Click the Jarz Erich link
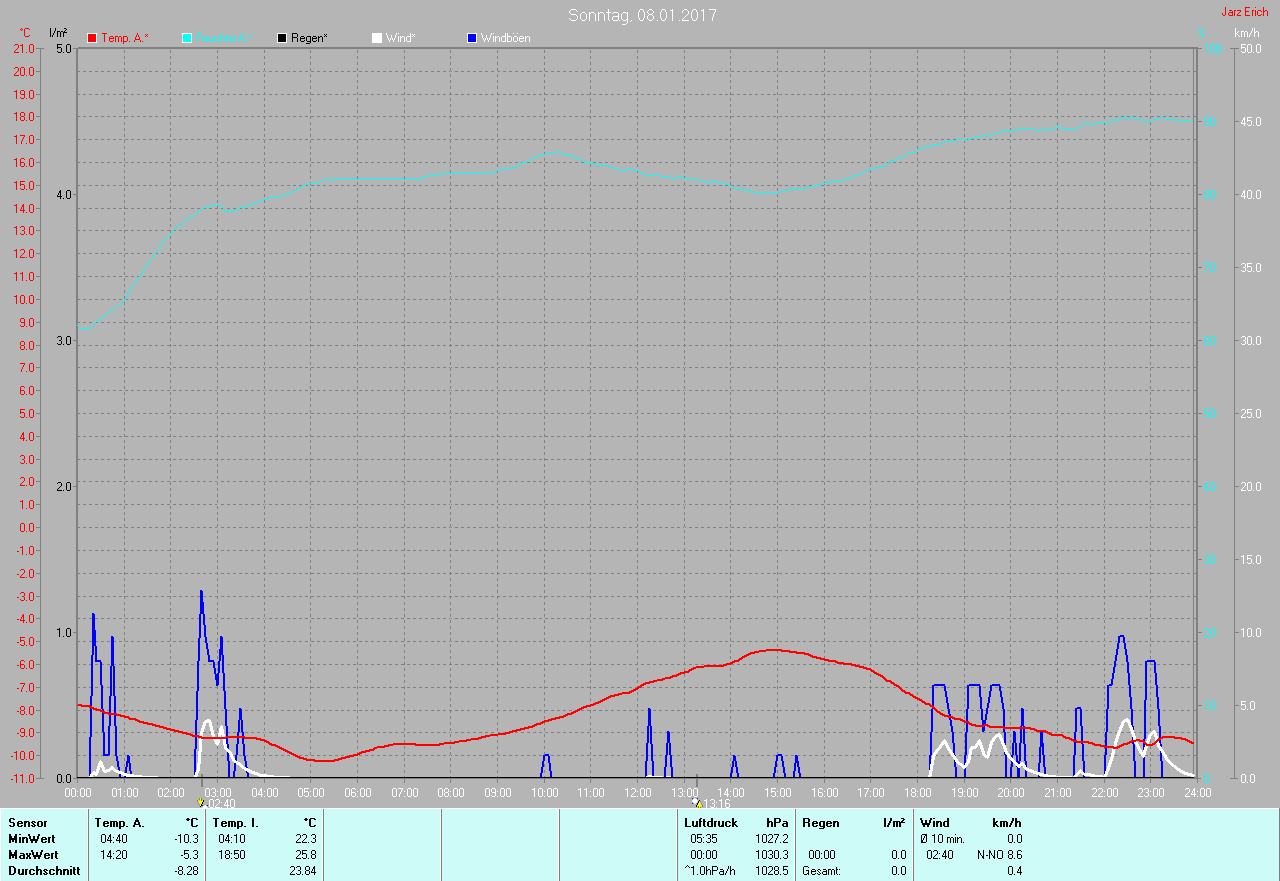1280x881 pixels. click(x=1244, y=12)
